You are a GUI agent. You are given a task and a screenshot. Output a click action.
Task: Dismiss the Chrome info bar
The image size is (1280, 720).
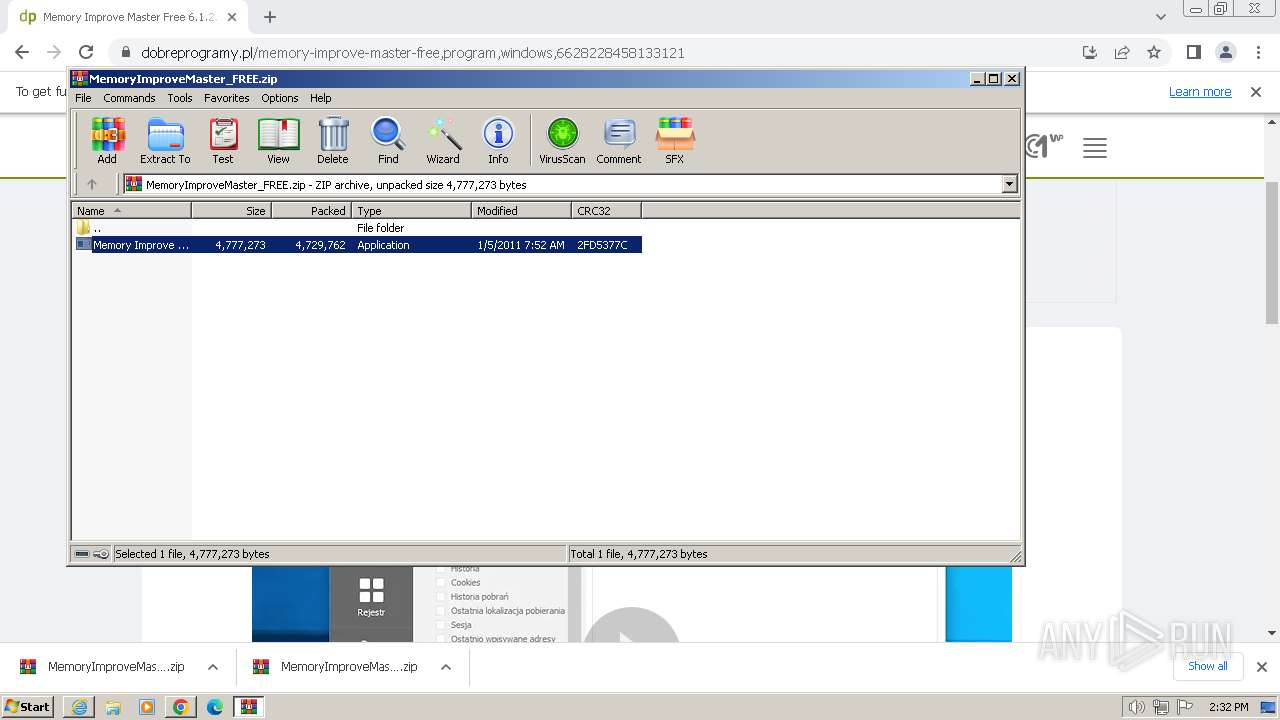point(1256,91)
